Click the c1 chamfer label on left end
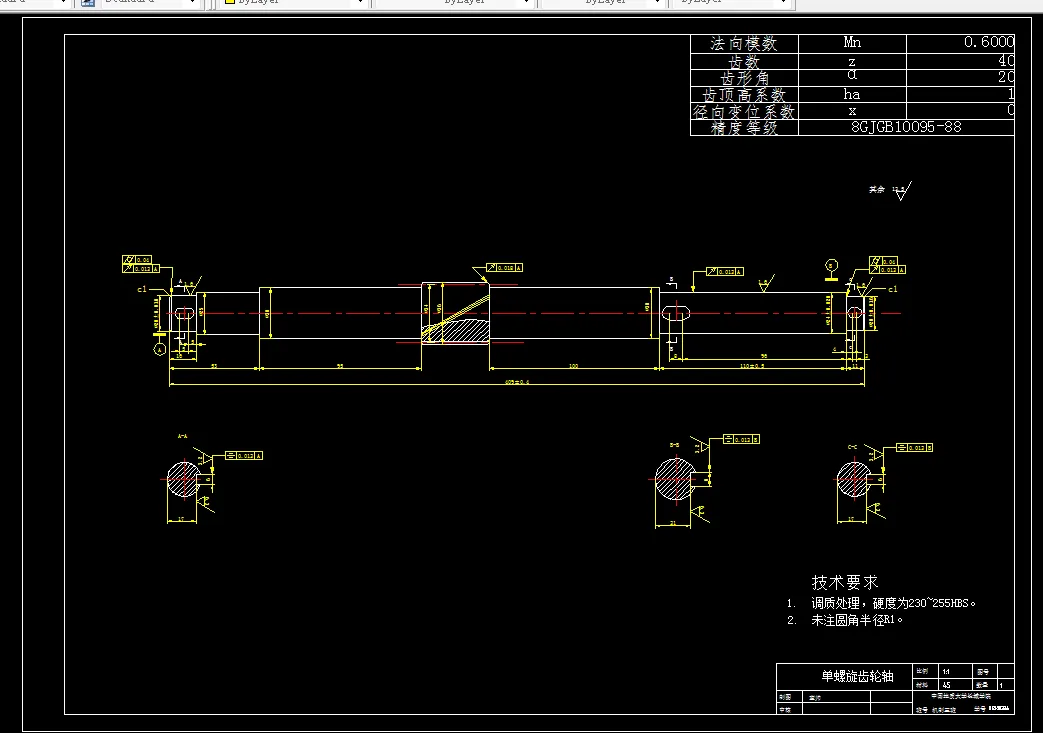 142,289
